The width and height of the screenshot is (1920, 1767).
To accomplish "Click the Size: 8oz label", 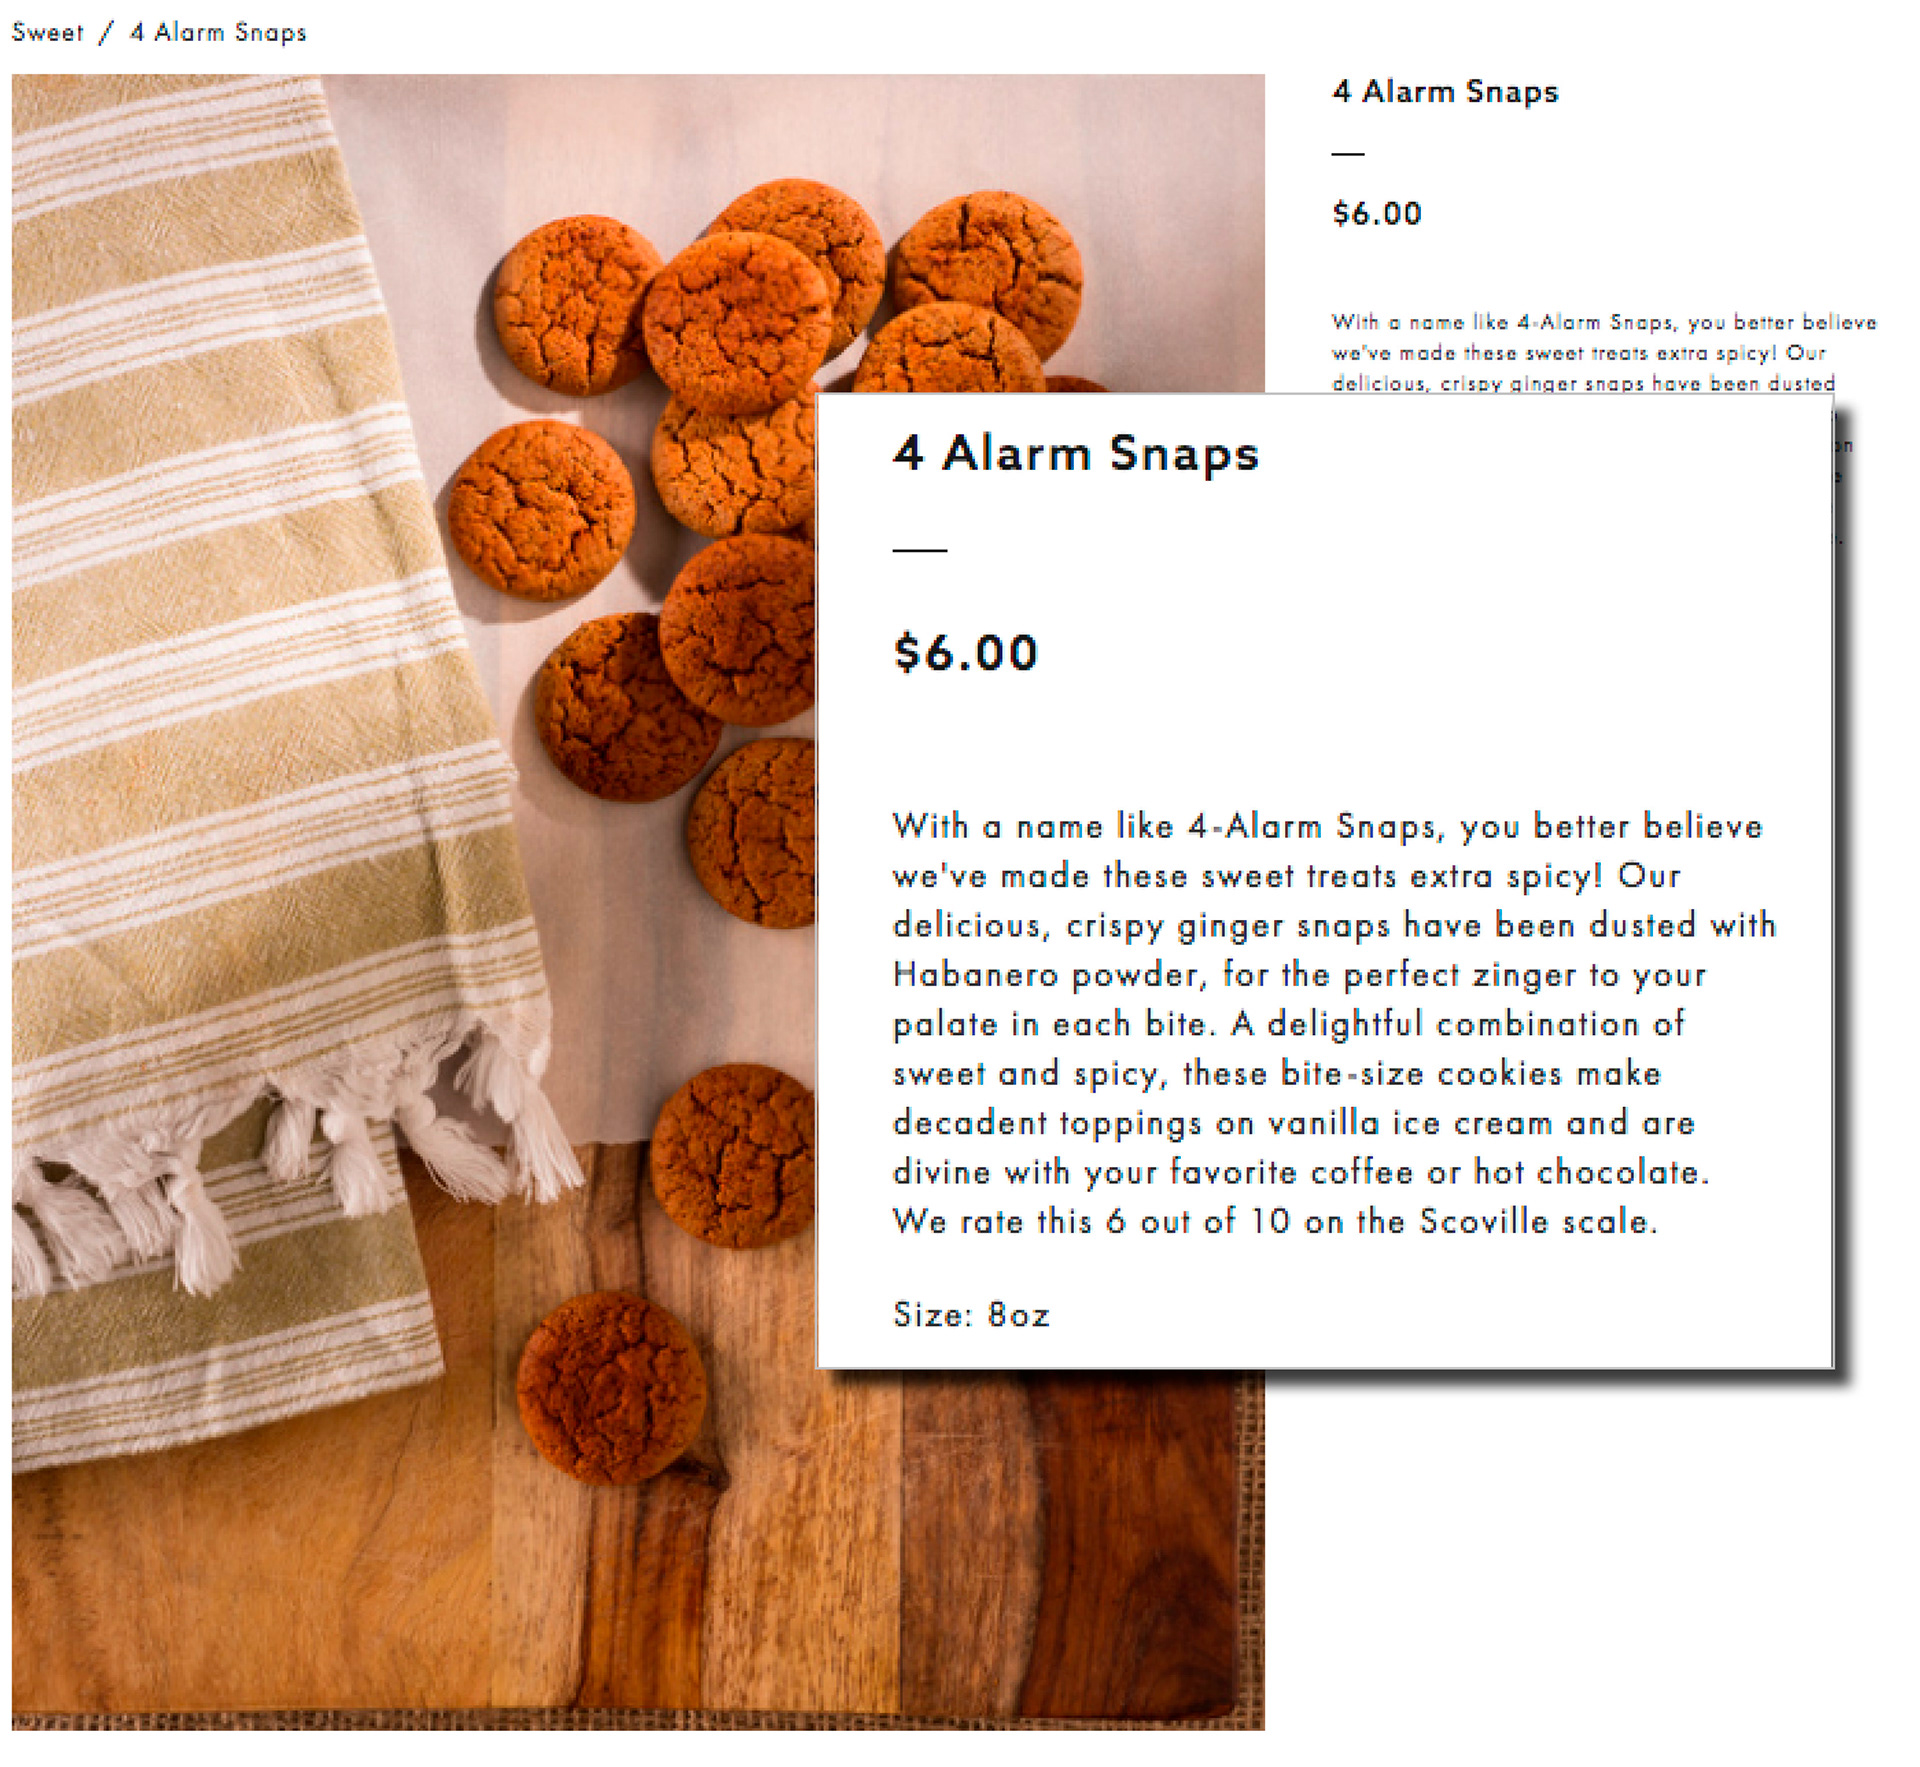I will coord(971,1314).
